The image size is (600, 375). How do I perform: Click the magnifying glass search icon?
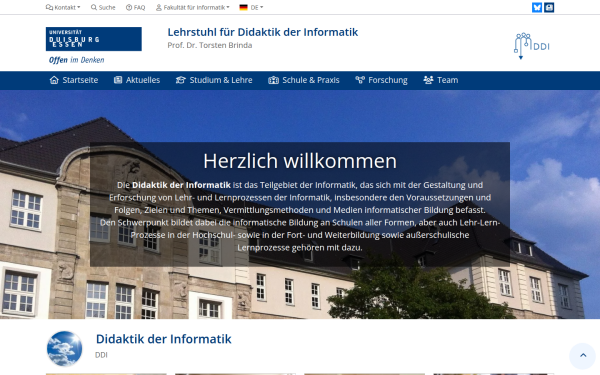(94, 7)
